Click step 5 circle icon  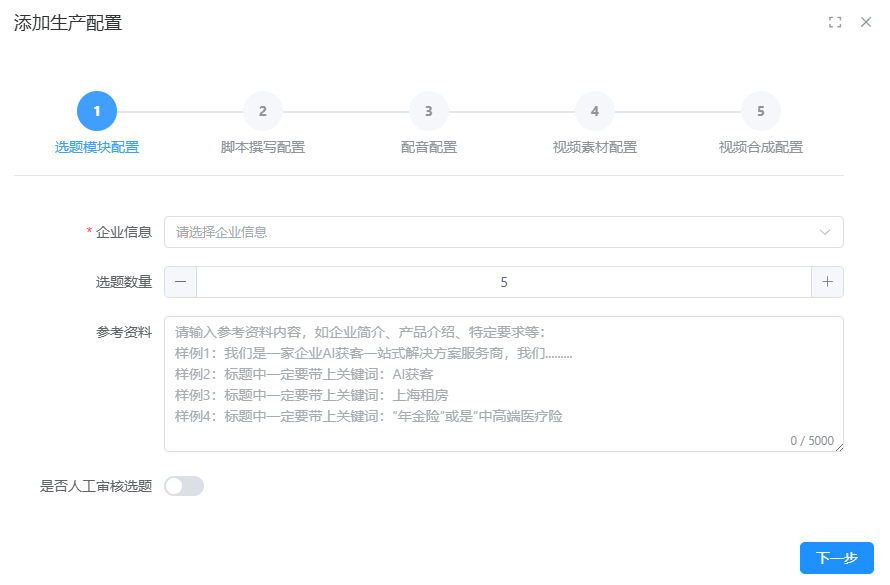[761, 111]
